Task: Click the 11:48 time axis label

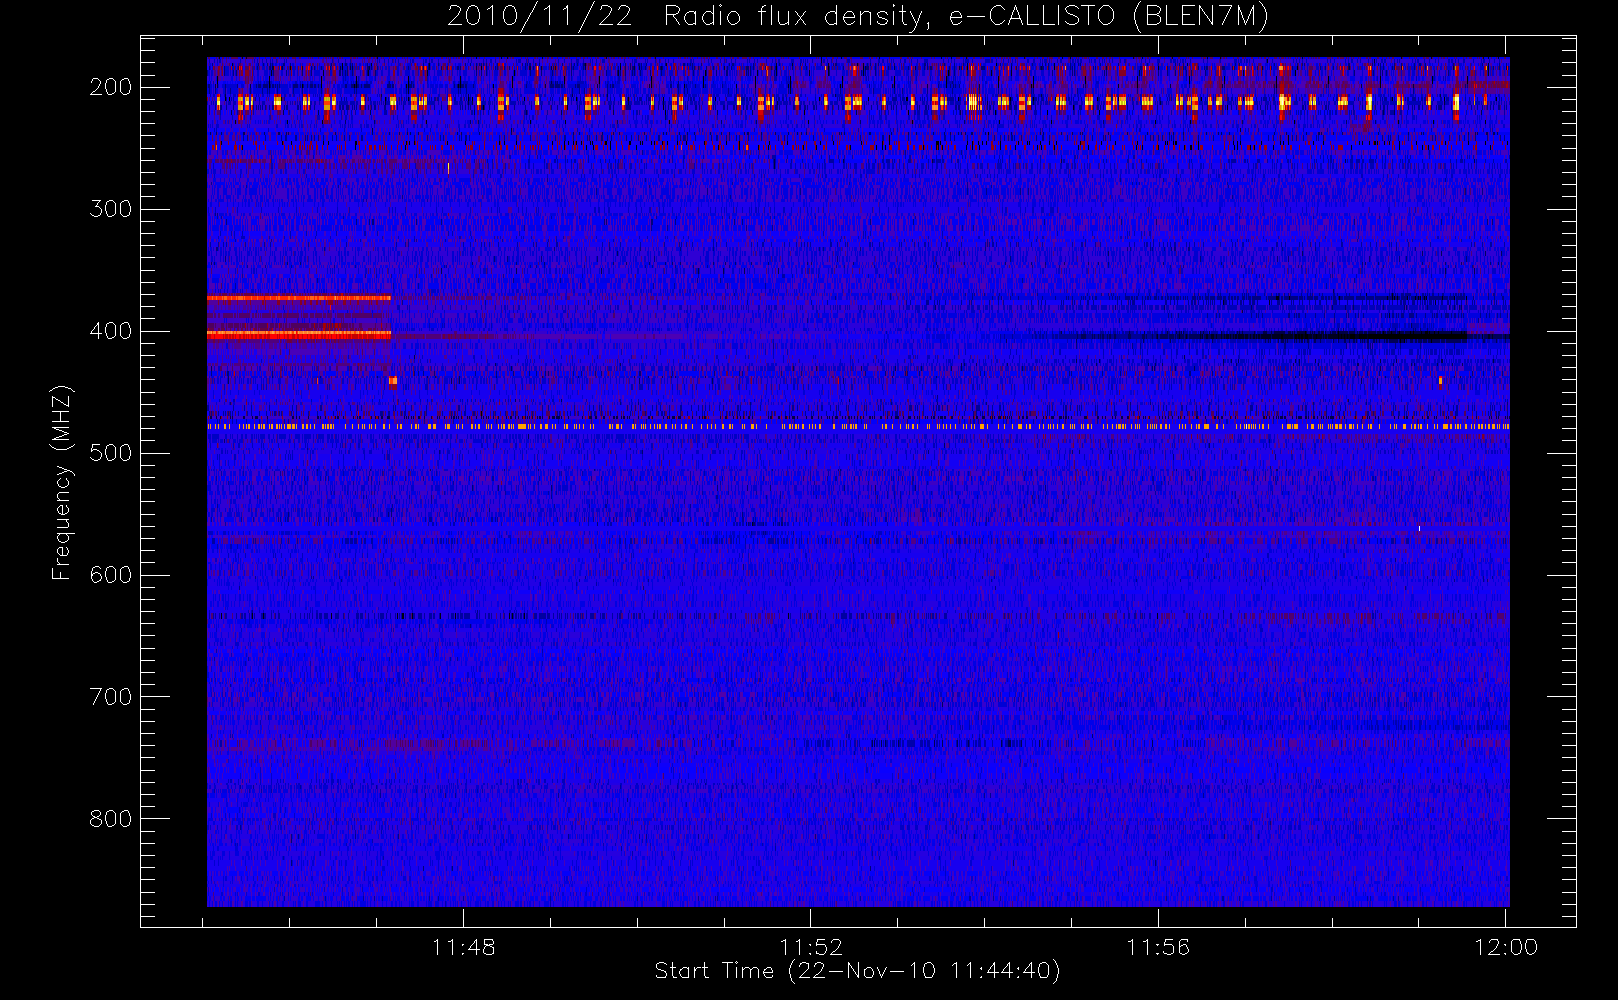Action: pos(464,947)
